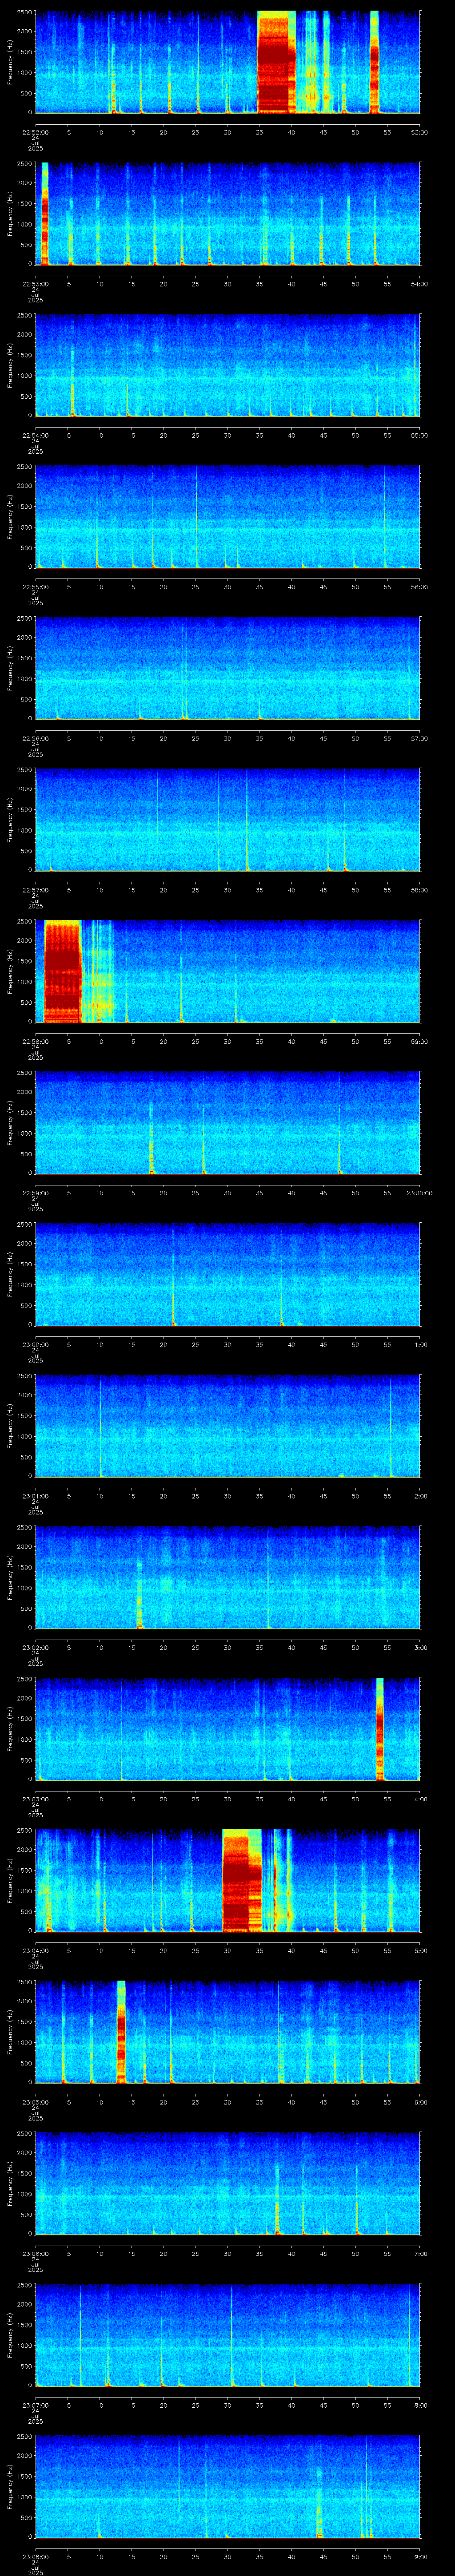Select the large red burst in the 22:58 panel
455x2576 pixels.
(62, 972)
